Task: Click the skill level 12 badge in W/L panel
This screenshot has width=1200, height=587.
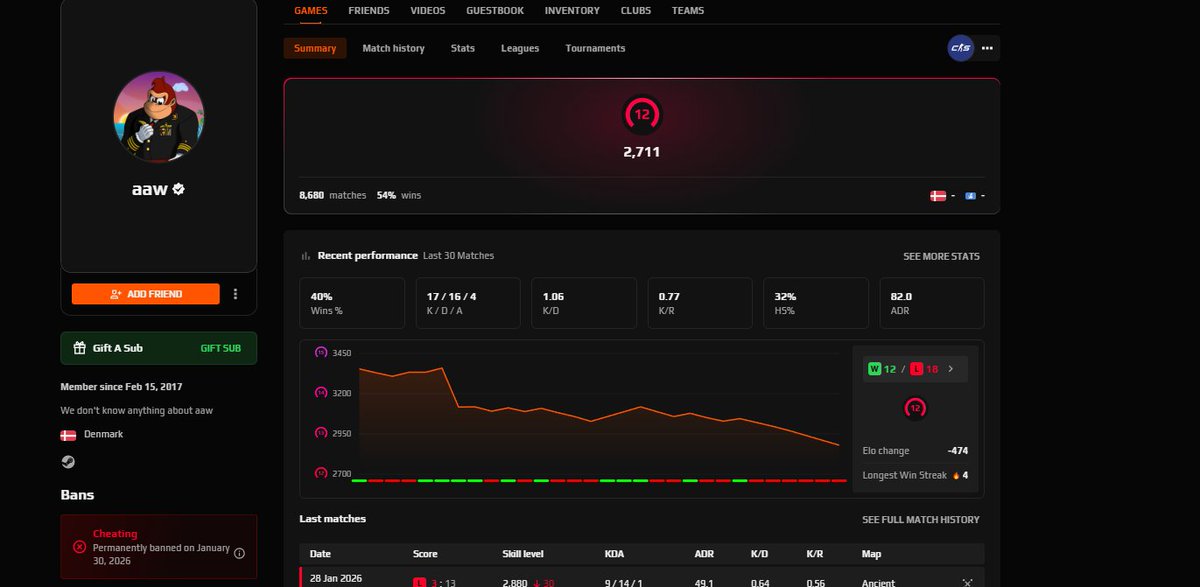Action: click(915, 408)
